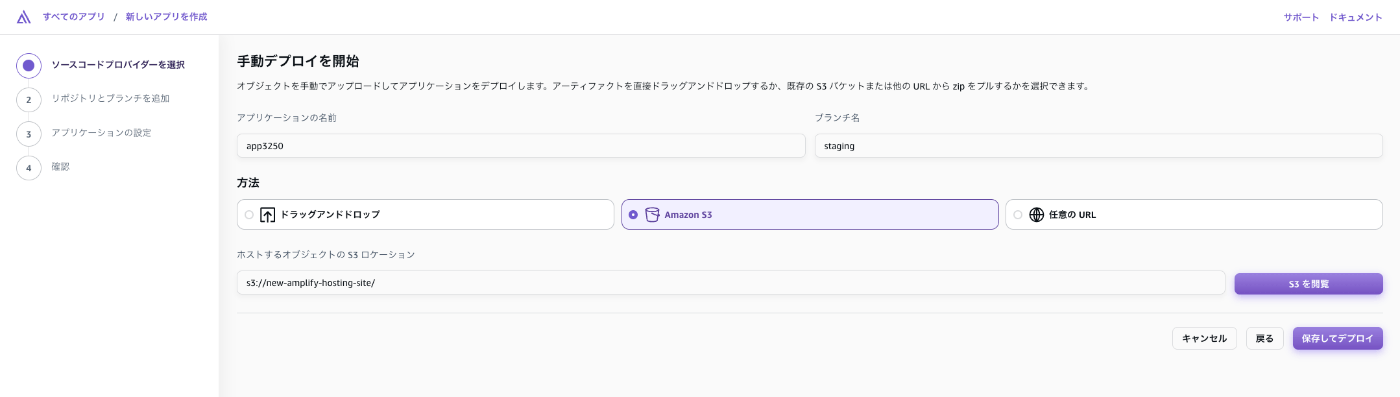
Task: Open the すべてのアプリ breadcrumb link
Action: [x=74, y=17]
